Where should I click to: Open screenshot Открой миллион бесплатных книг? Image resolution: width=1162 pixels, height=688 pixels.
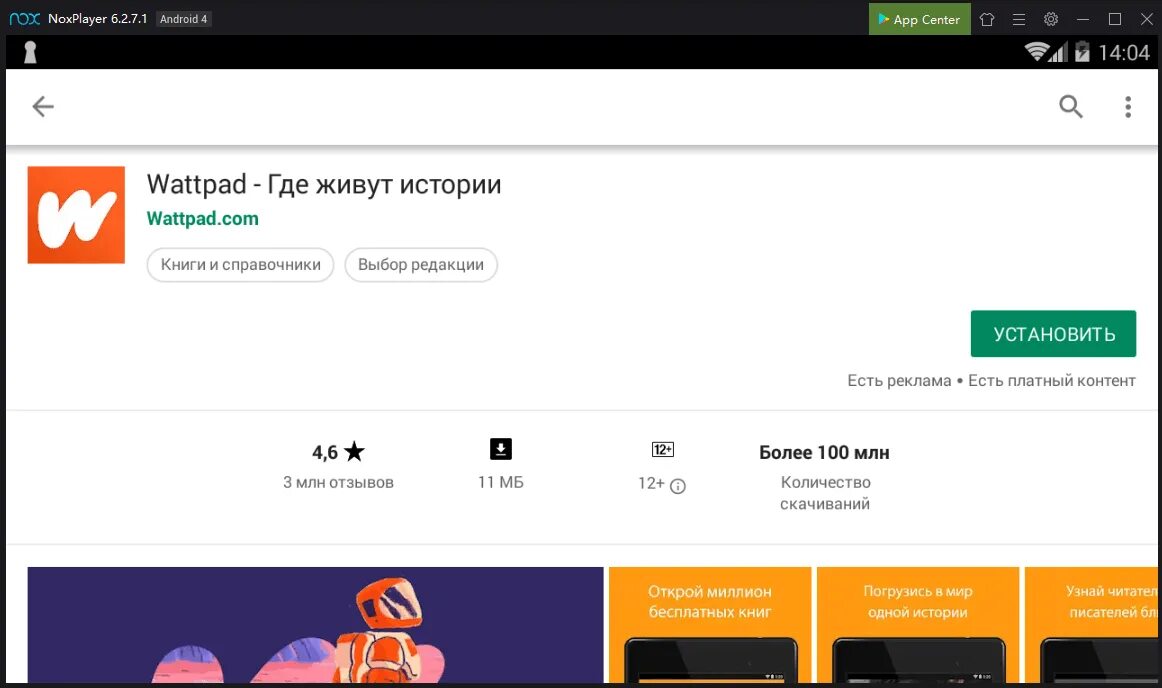710,625
